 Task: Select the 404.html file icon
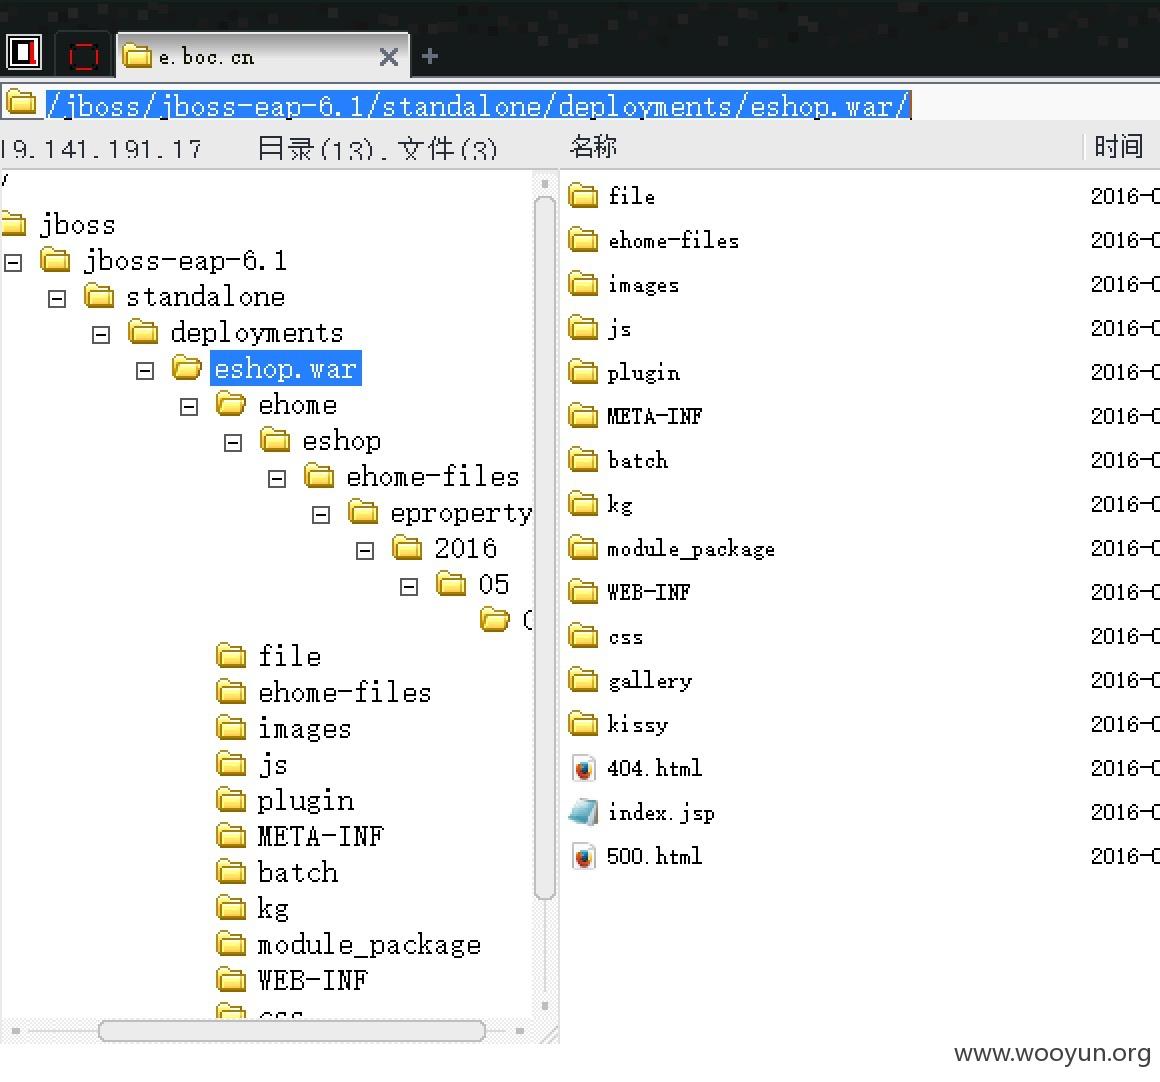584,769
